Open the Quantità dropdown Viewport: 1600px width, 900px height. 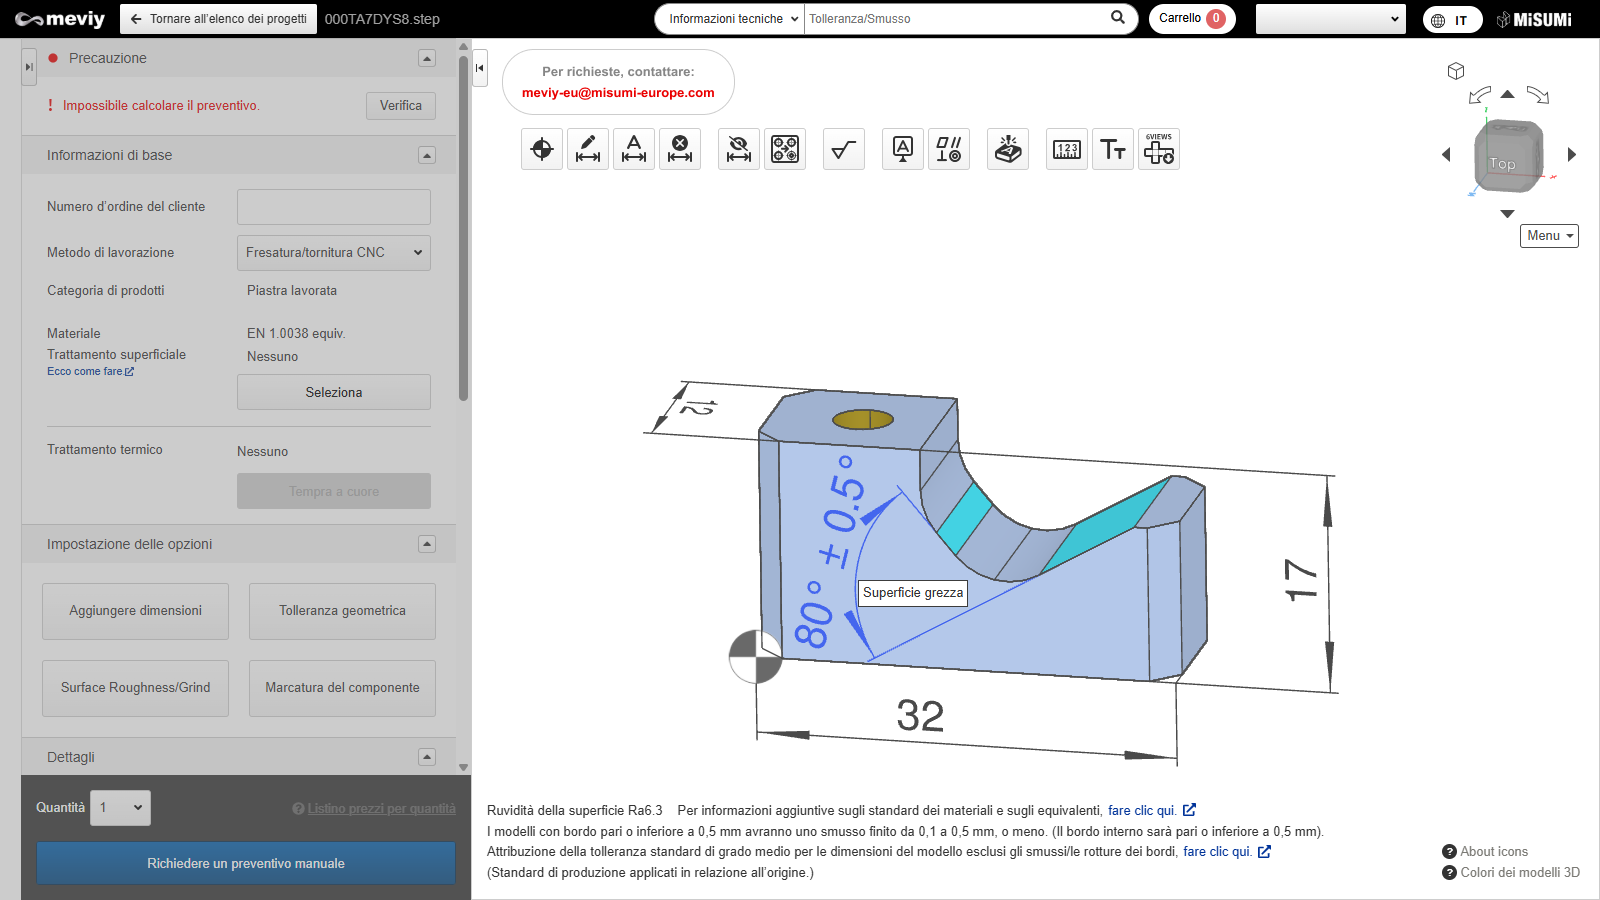pyautogui.click(x=120, y=808)
